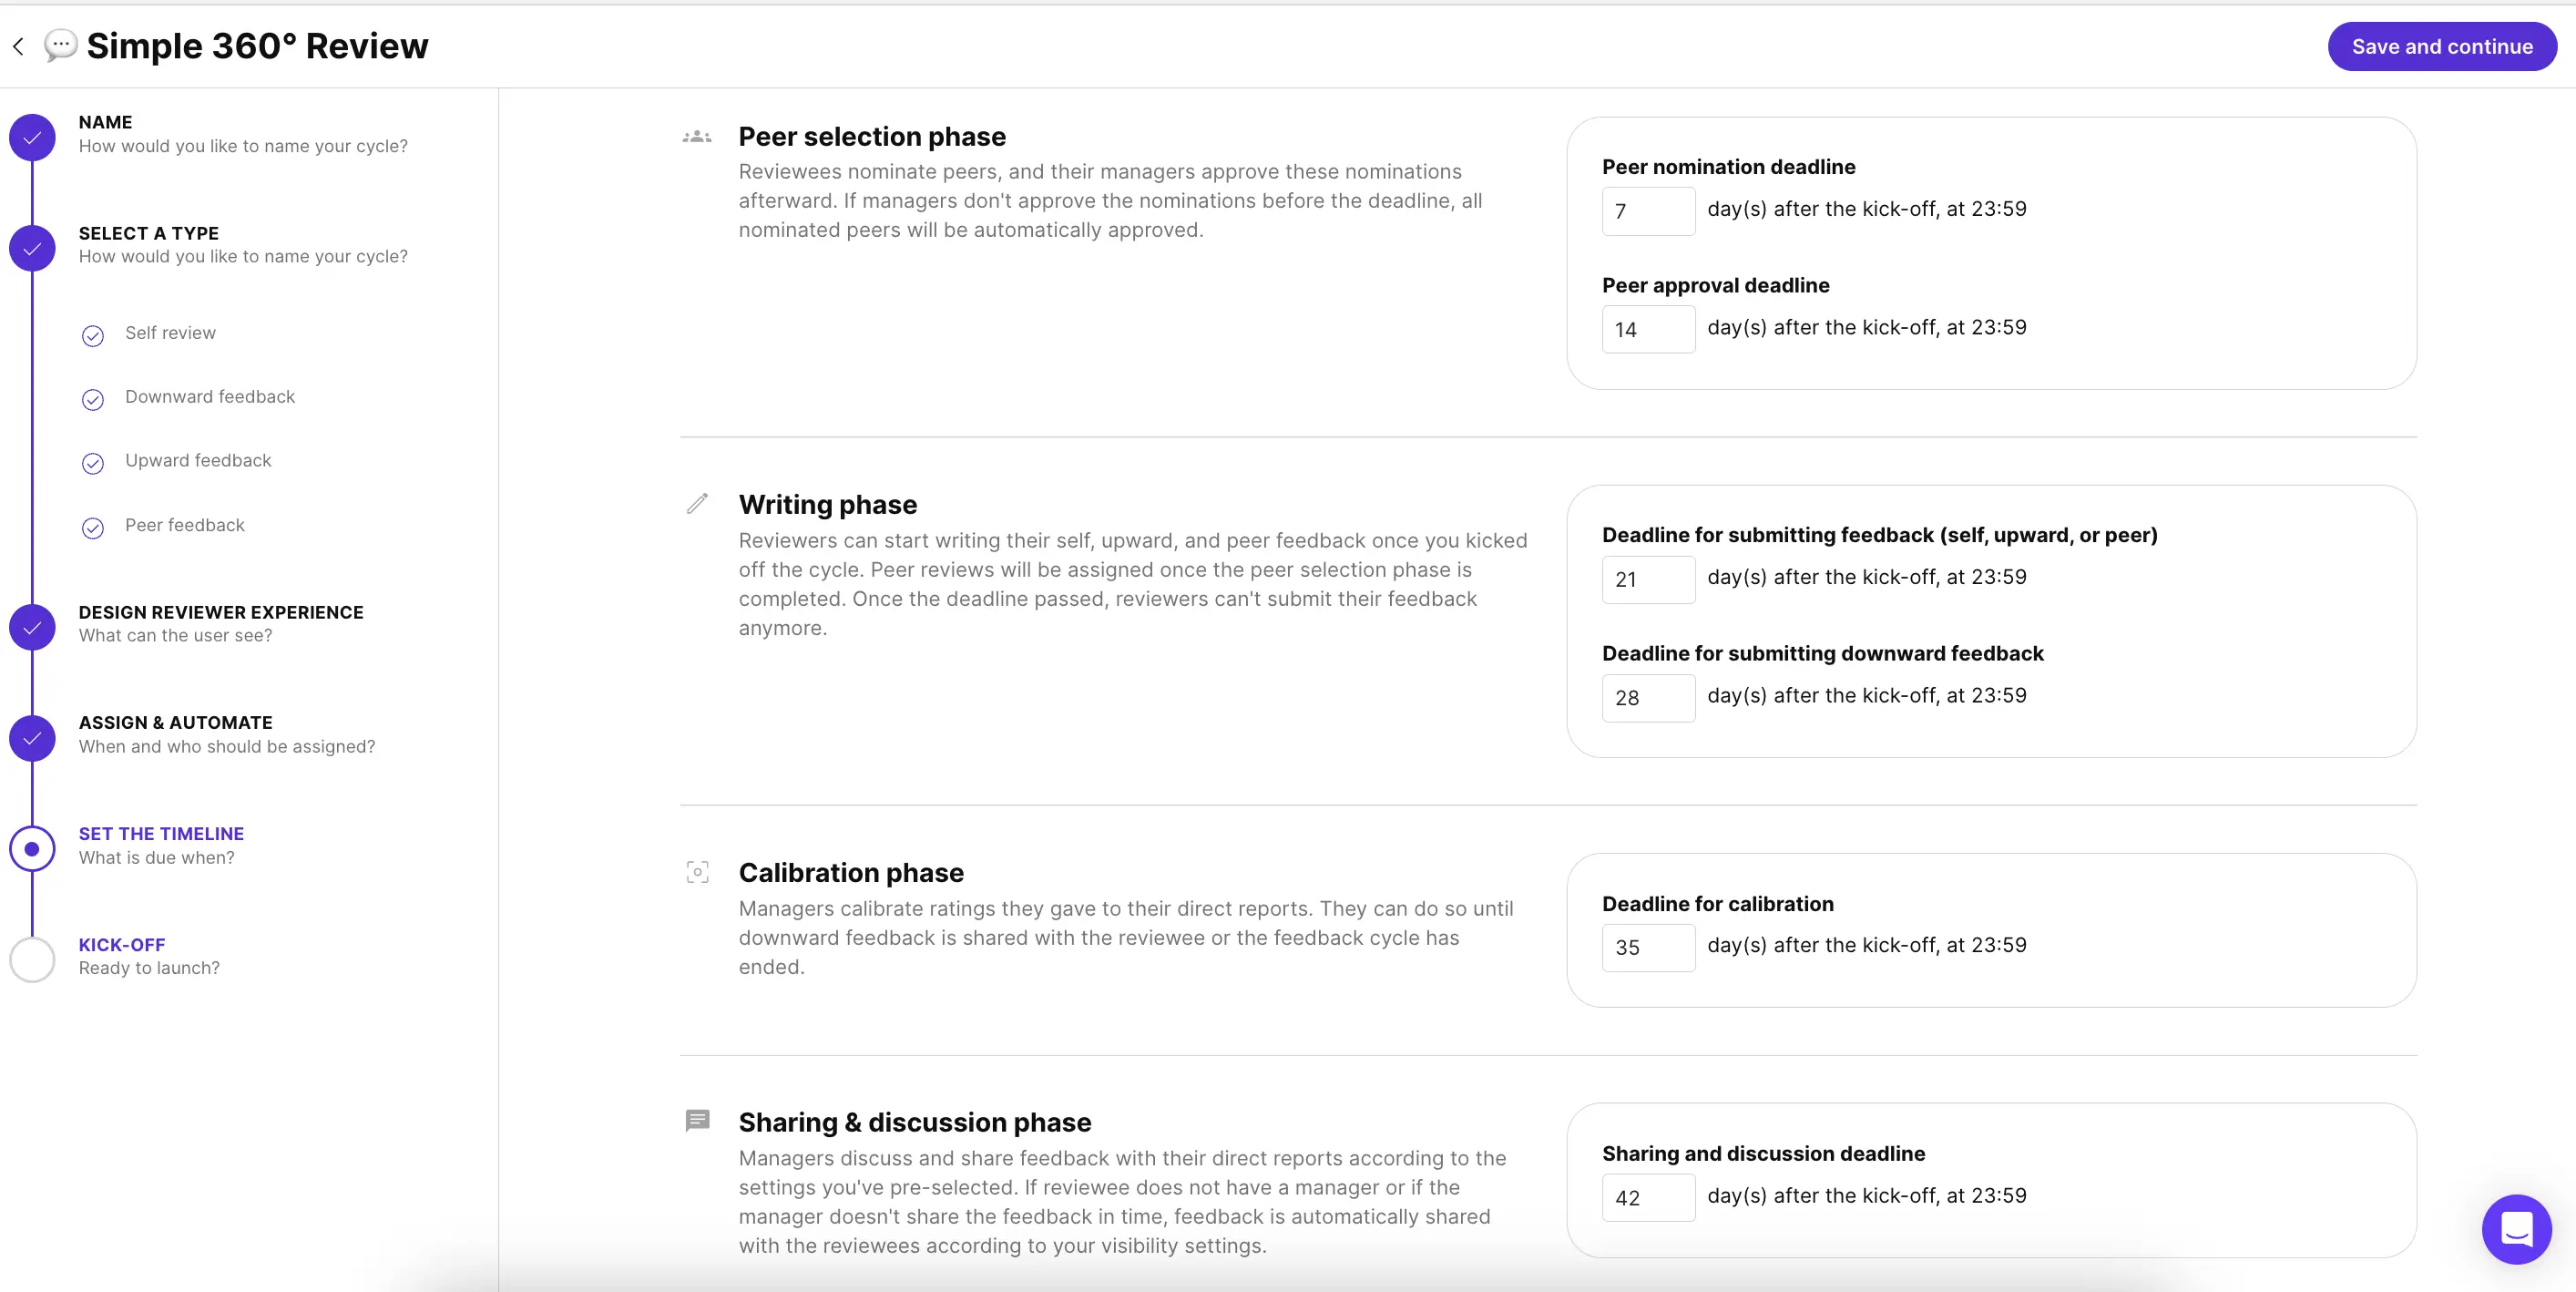The width and height of the screenshot is (2576, 1292).
Task: Click the Sharing & discussion message icon
Action: (x=697, y=1120)
